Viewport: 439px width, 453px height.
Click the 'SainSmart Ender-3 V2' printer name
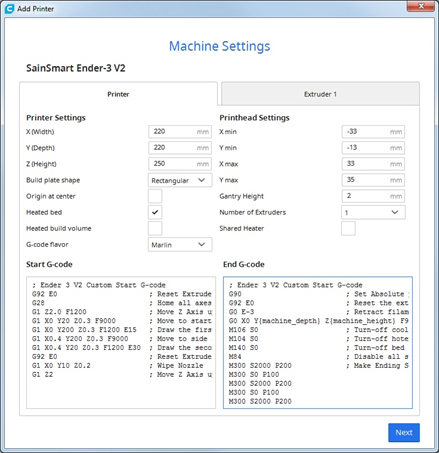[76, 68]
